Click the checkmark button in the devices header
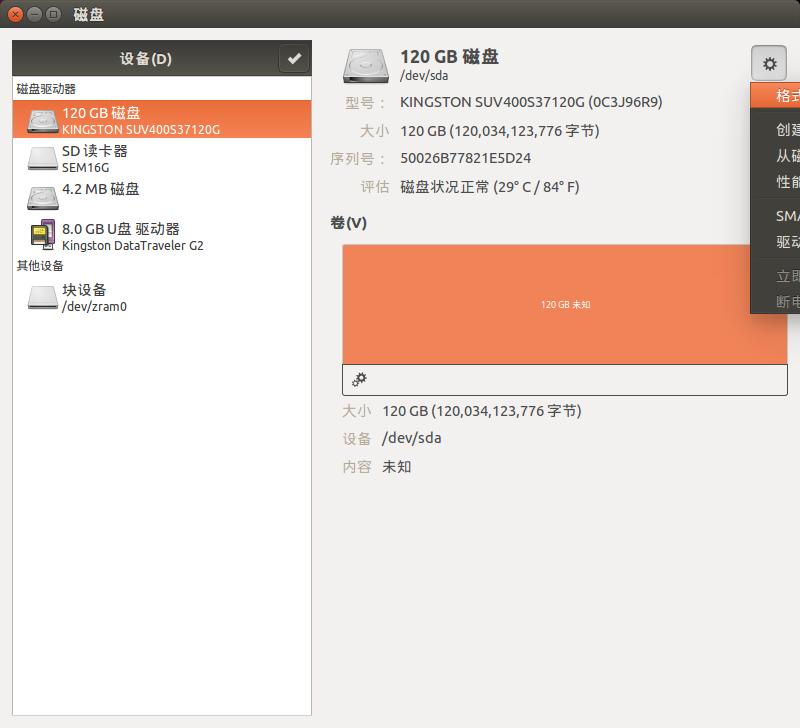This screenshot has width=800, height=728. click(x=294, y=59)
